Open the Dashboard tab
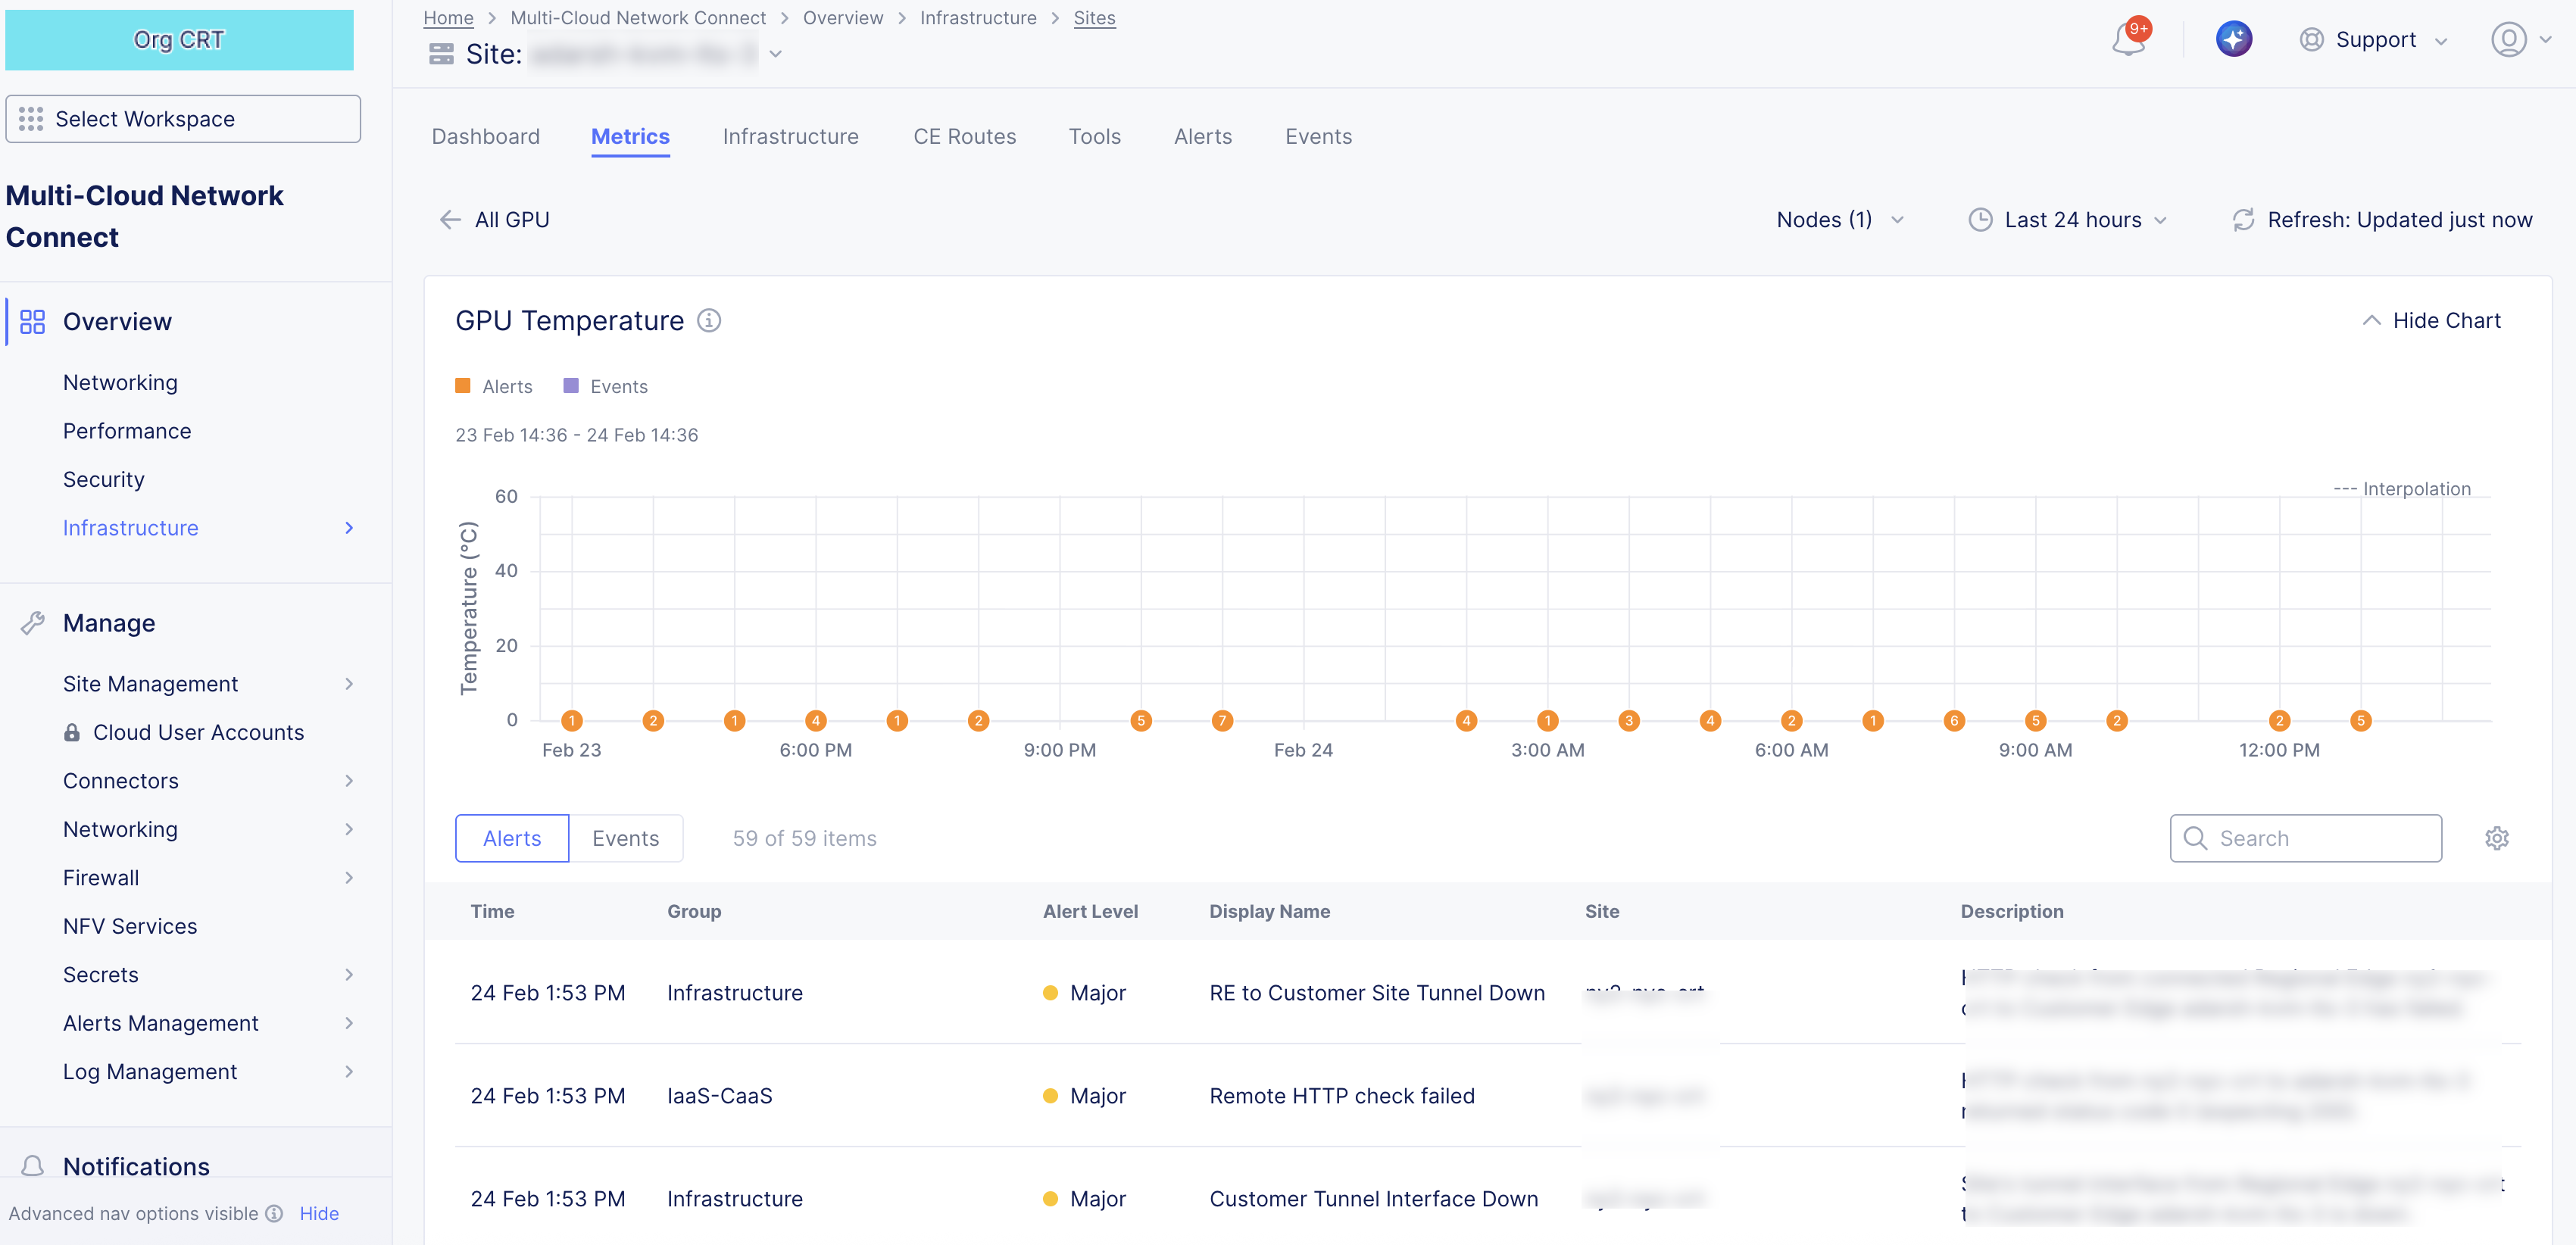2576x1245 pixels. coord(485,137)
